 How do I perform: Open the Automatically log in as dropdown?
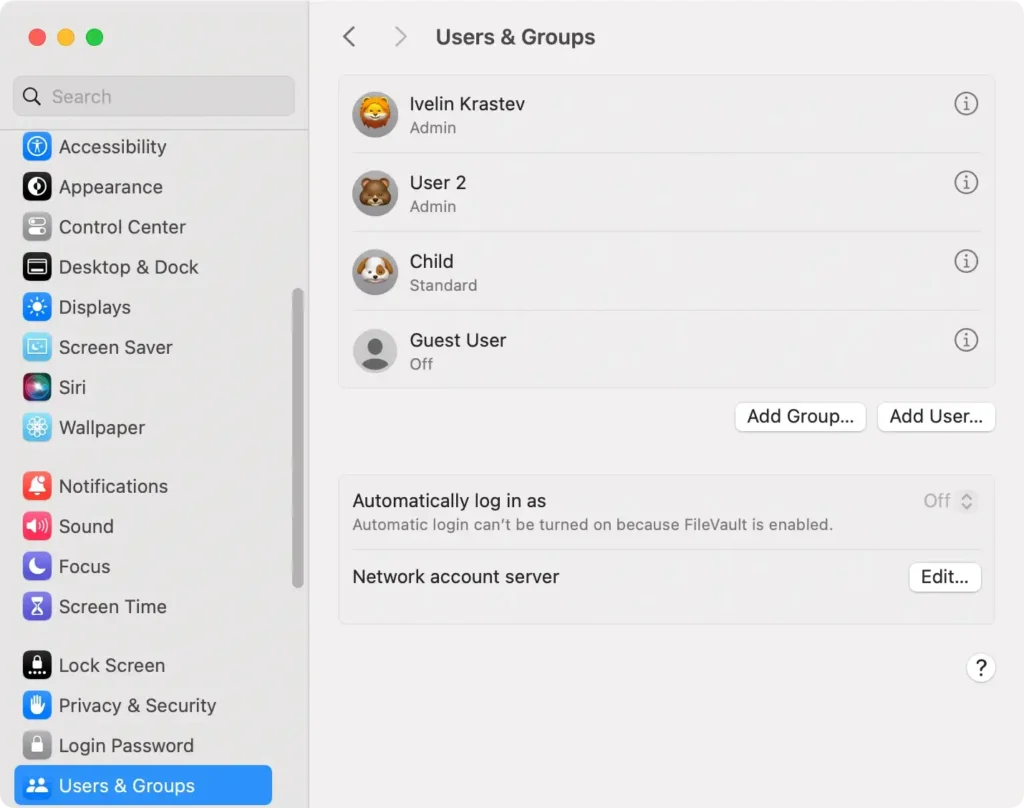coord(946,501)
